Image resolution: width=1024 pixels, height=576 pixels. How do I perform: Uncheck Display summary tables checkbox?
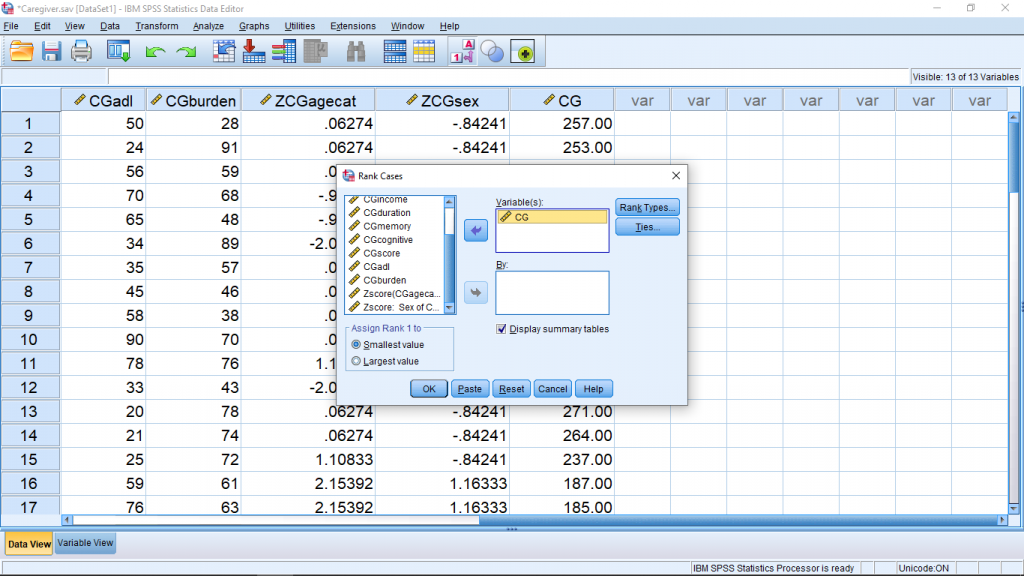click(x=502, y=329)
